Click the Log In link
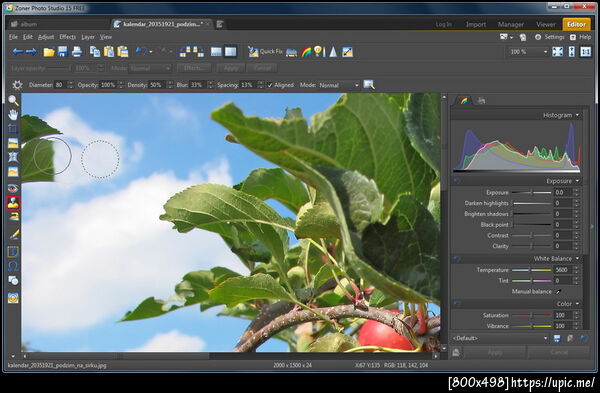600x393 pixels. (x=443, y=24)
